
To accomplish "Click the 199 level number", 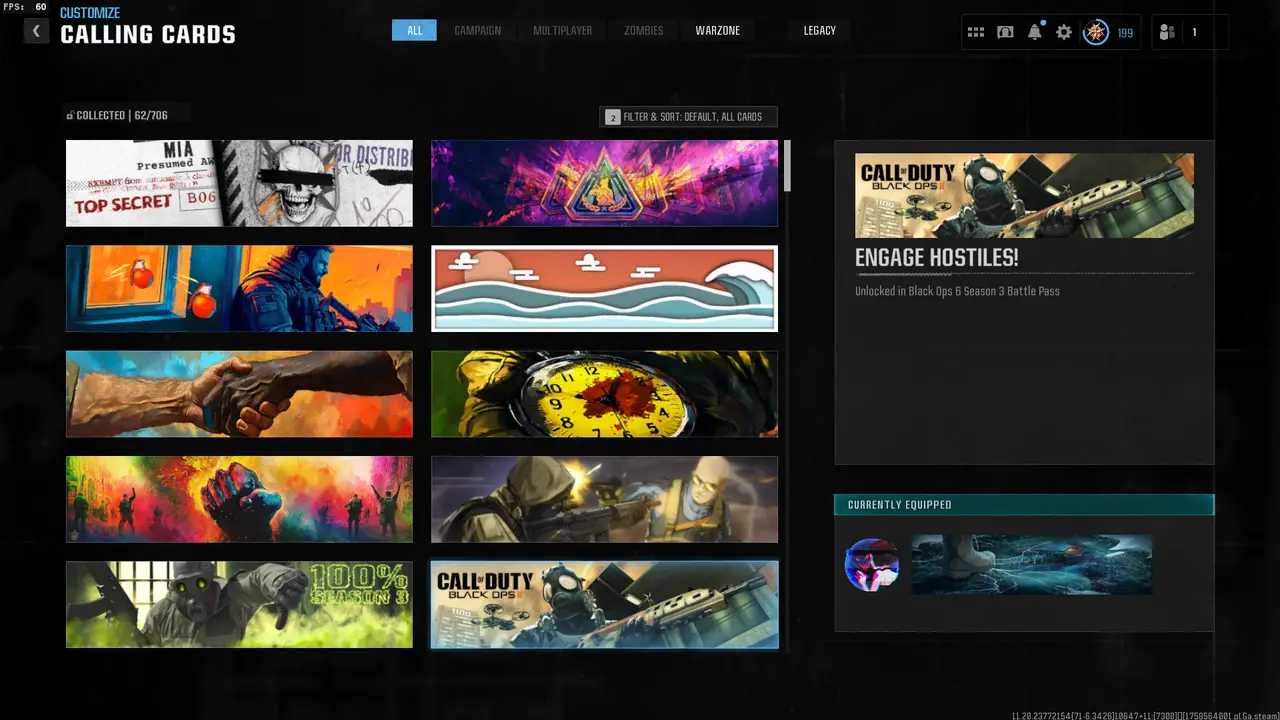I will click(1125, 33).
